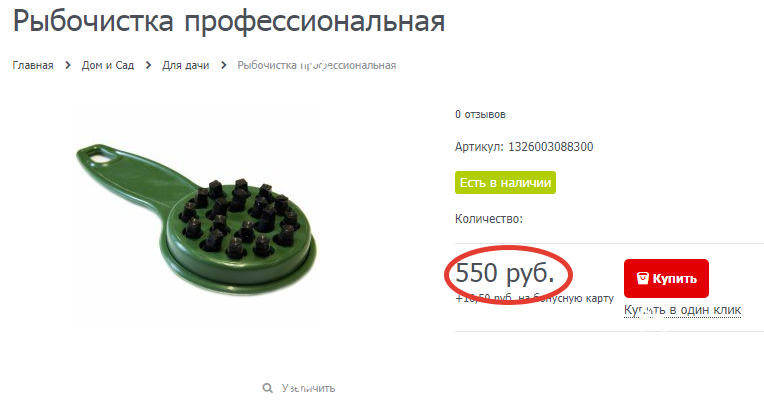
Task: Click the magnifier icon below the product photo
Action: [x=267, y=388]
